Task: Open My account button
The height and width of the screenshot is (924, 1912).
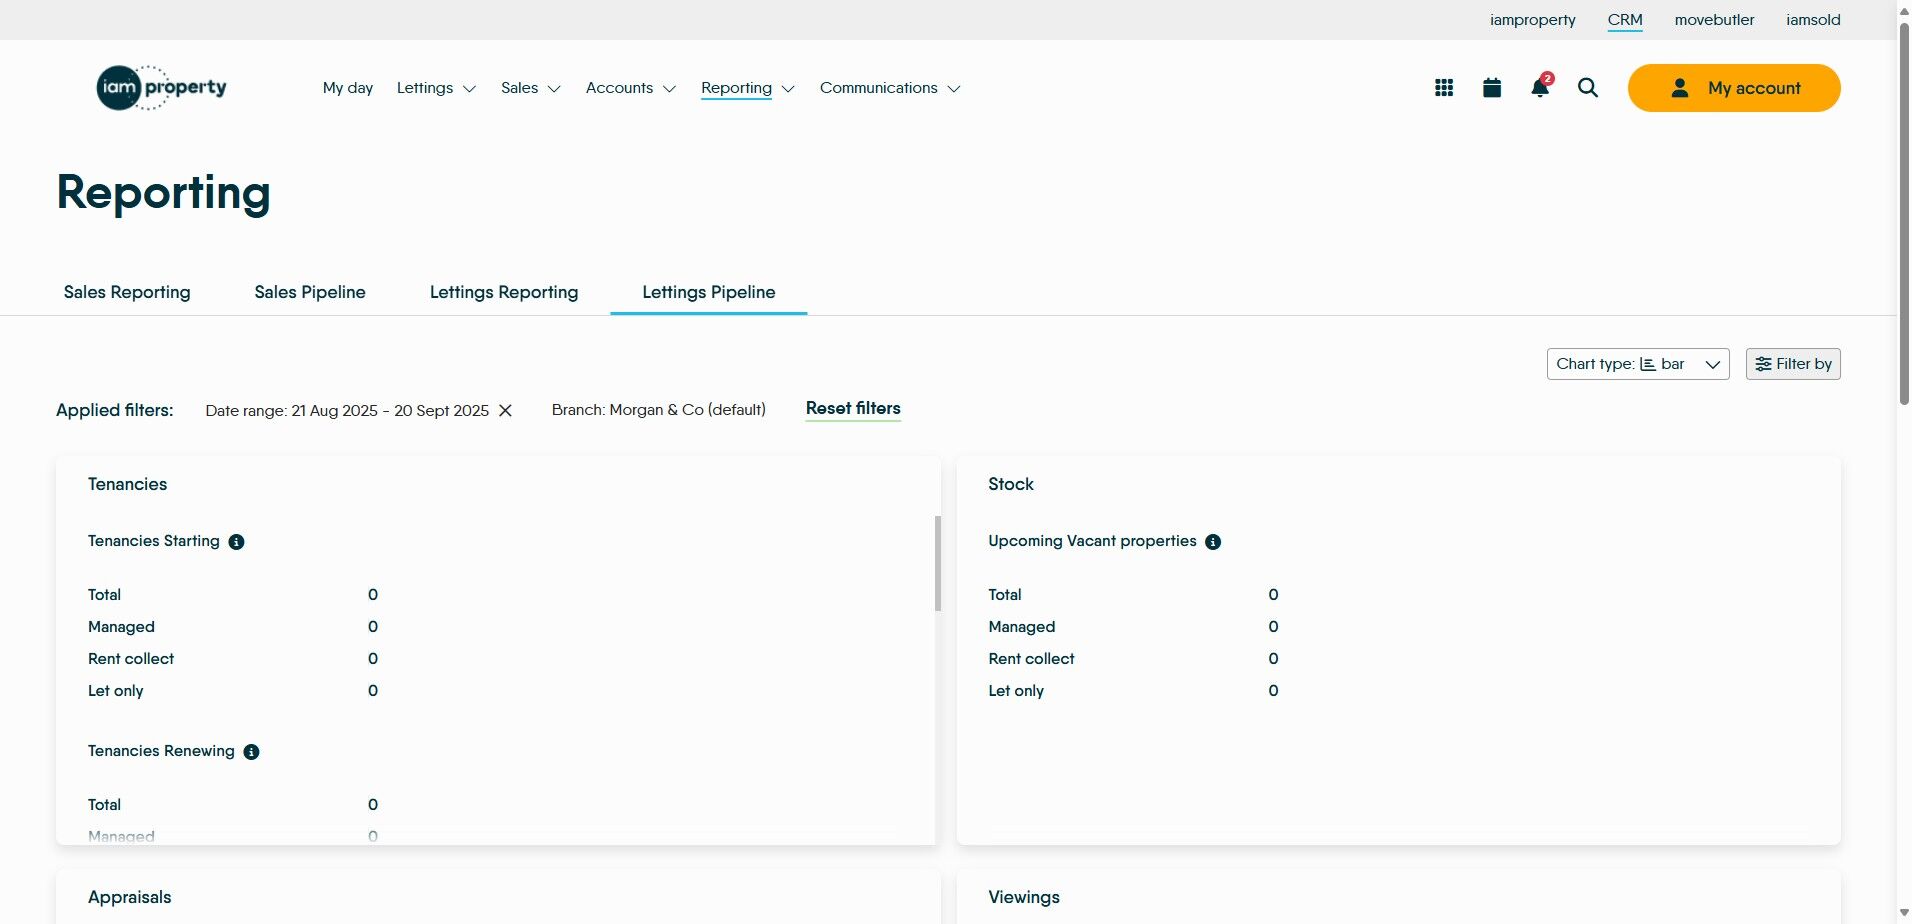Action: 1734,88
